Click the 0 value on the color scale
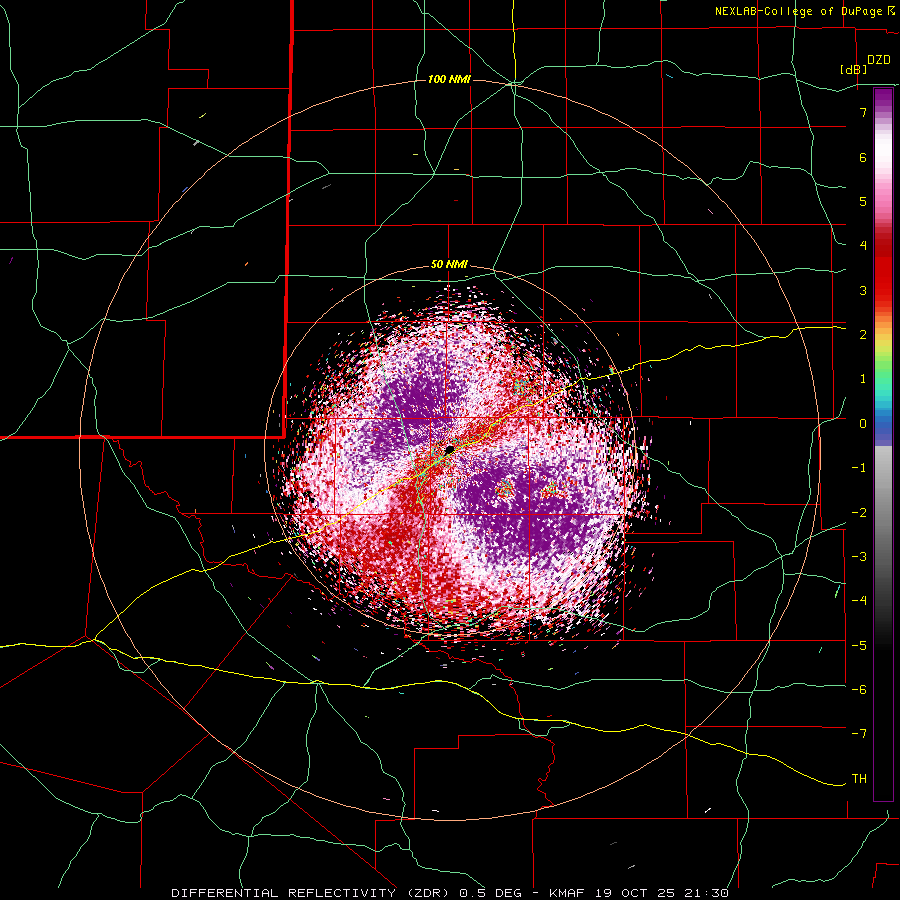 863,424
